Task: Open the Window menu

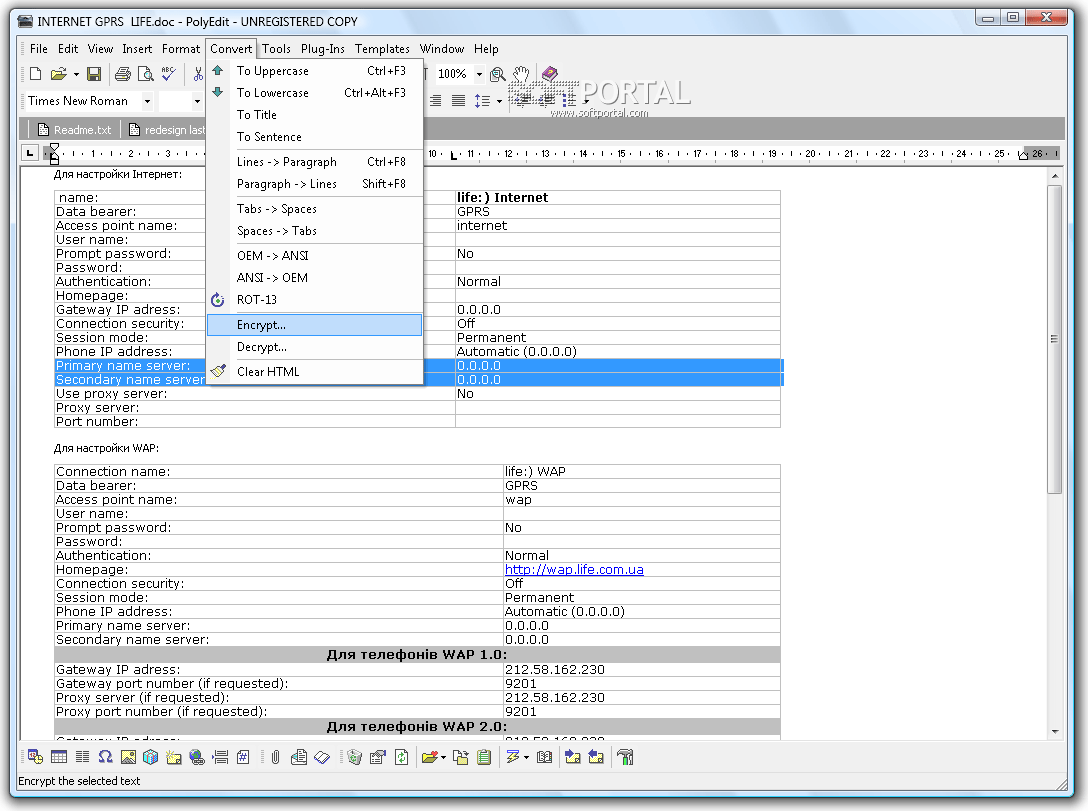Action: 441,49
